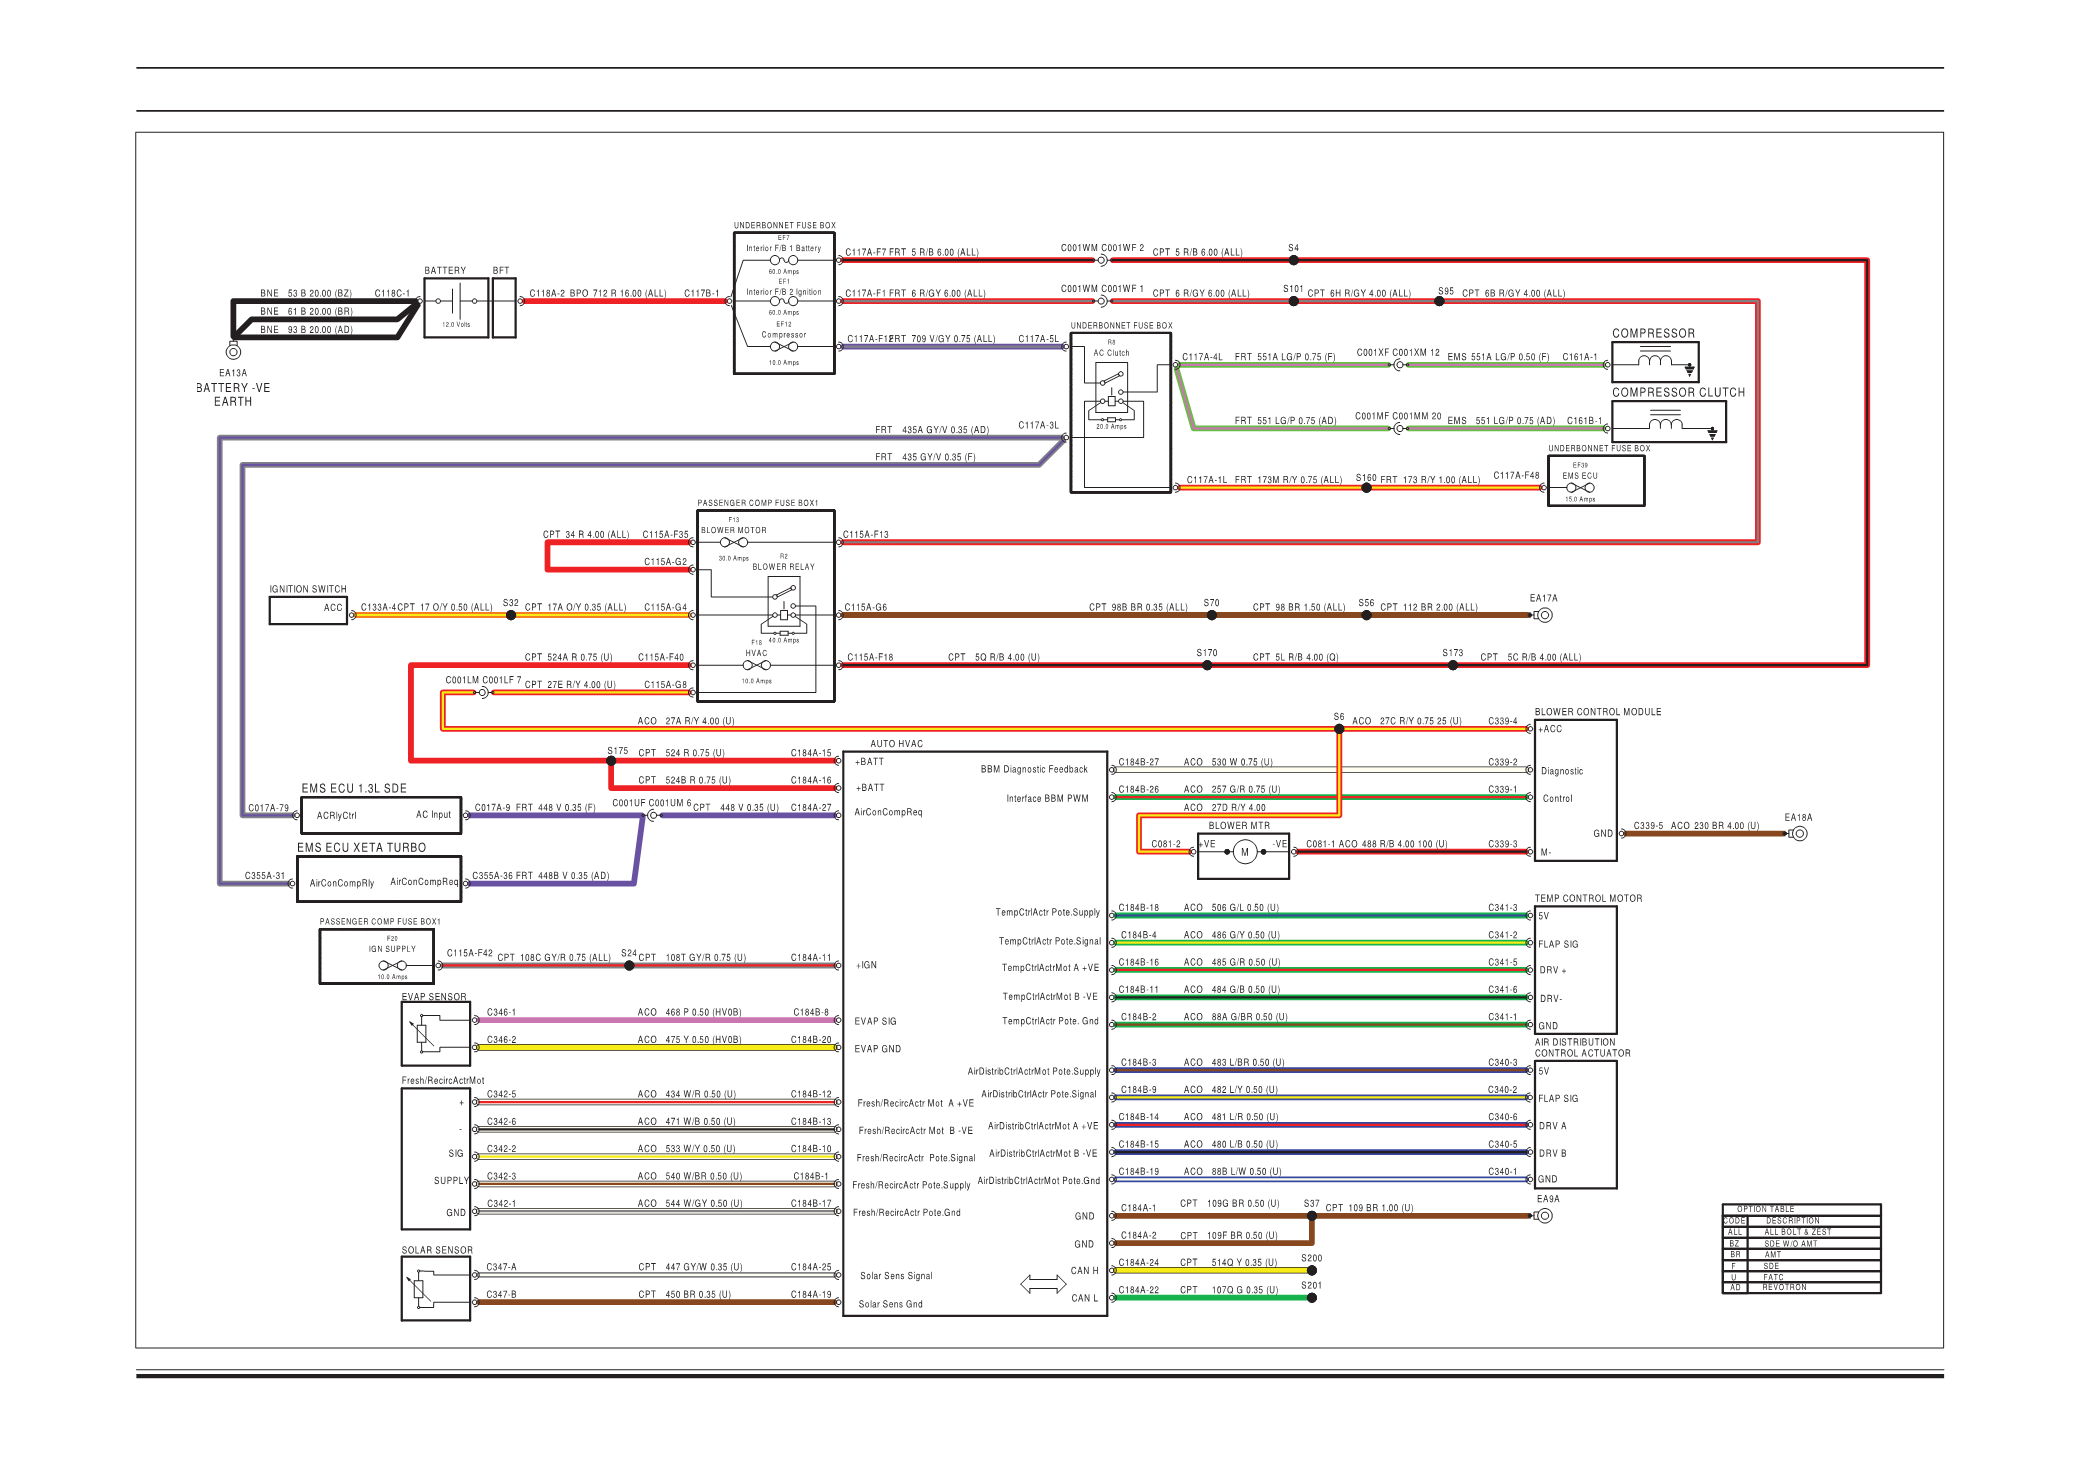The image size is (2080, 1471).
Task: Click the blower motor M symbol
Action: [1244, 853]
